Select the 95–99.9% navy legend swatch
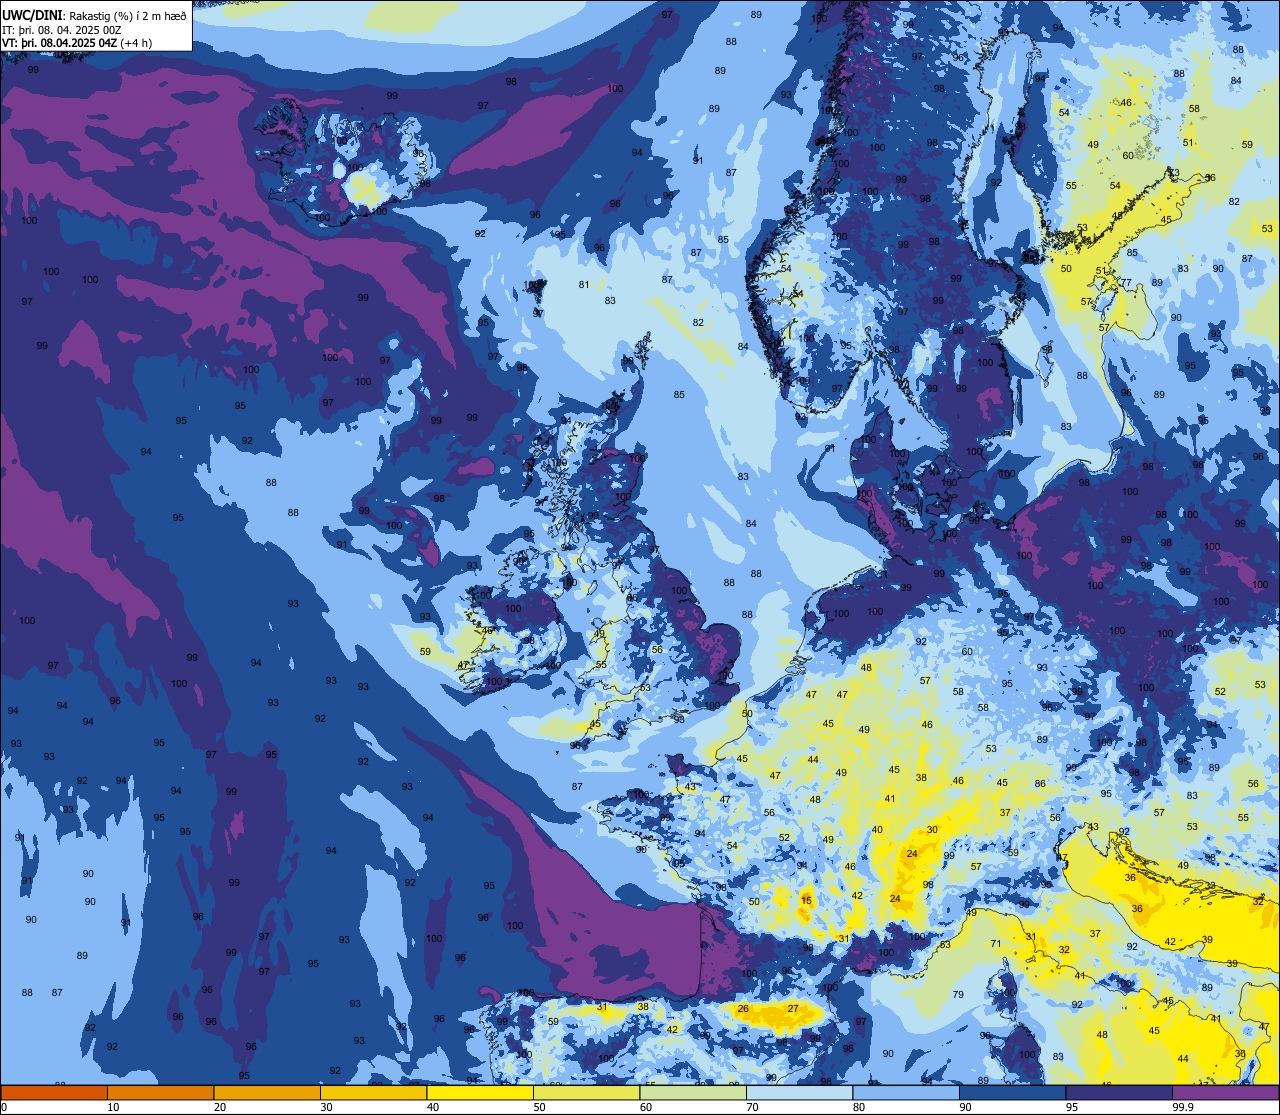The height and width of the screenshot is (1115, 1280). tap(1119, 1092)
